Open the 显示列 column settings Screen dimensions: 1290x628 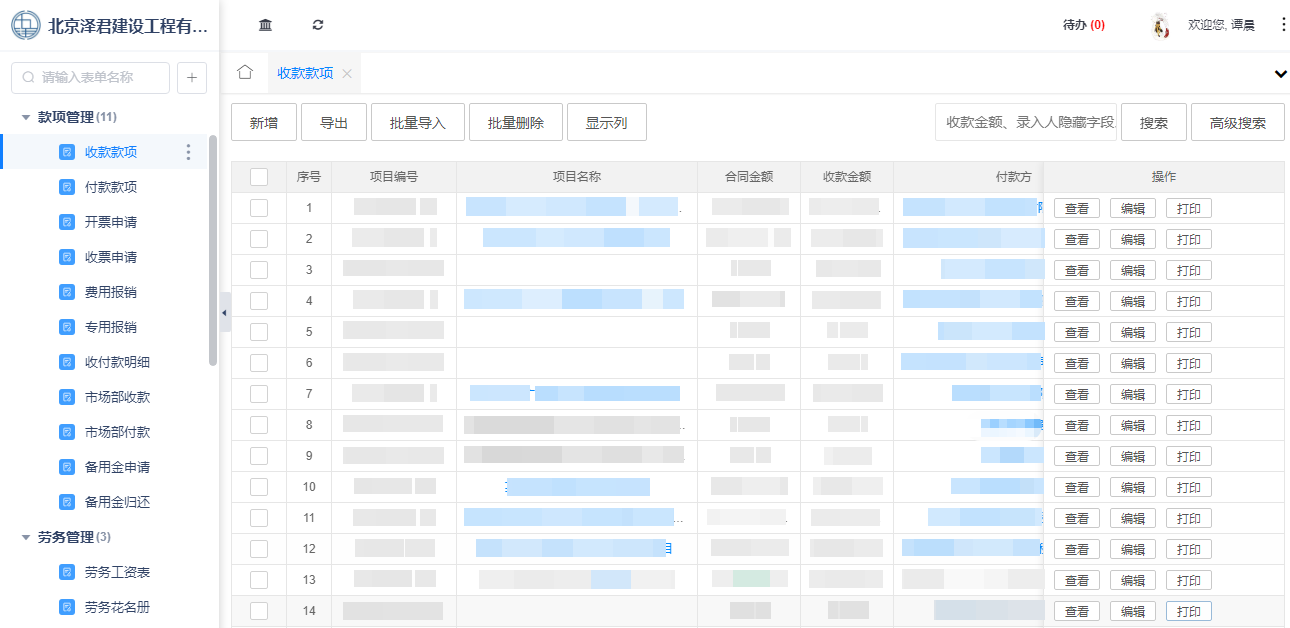(x=606, y=122)
